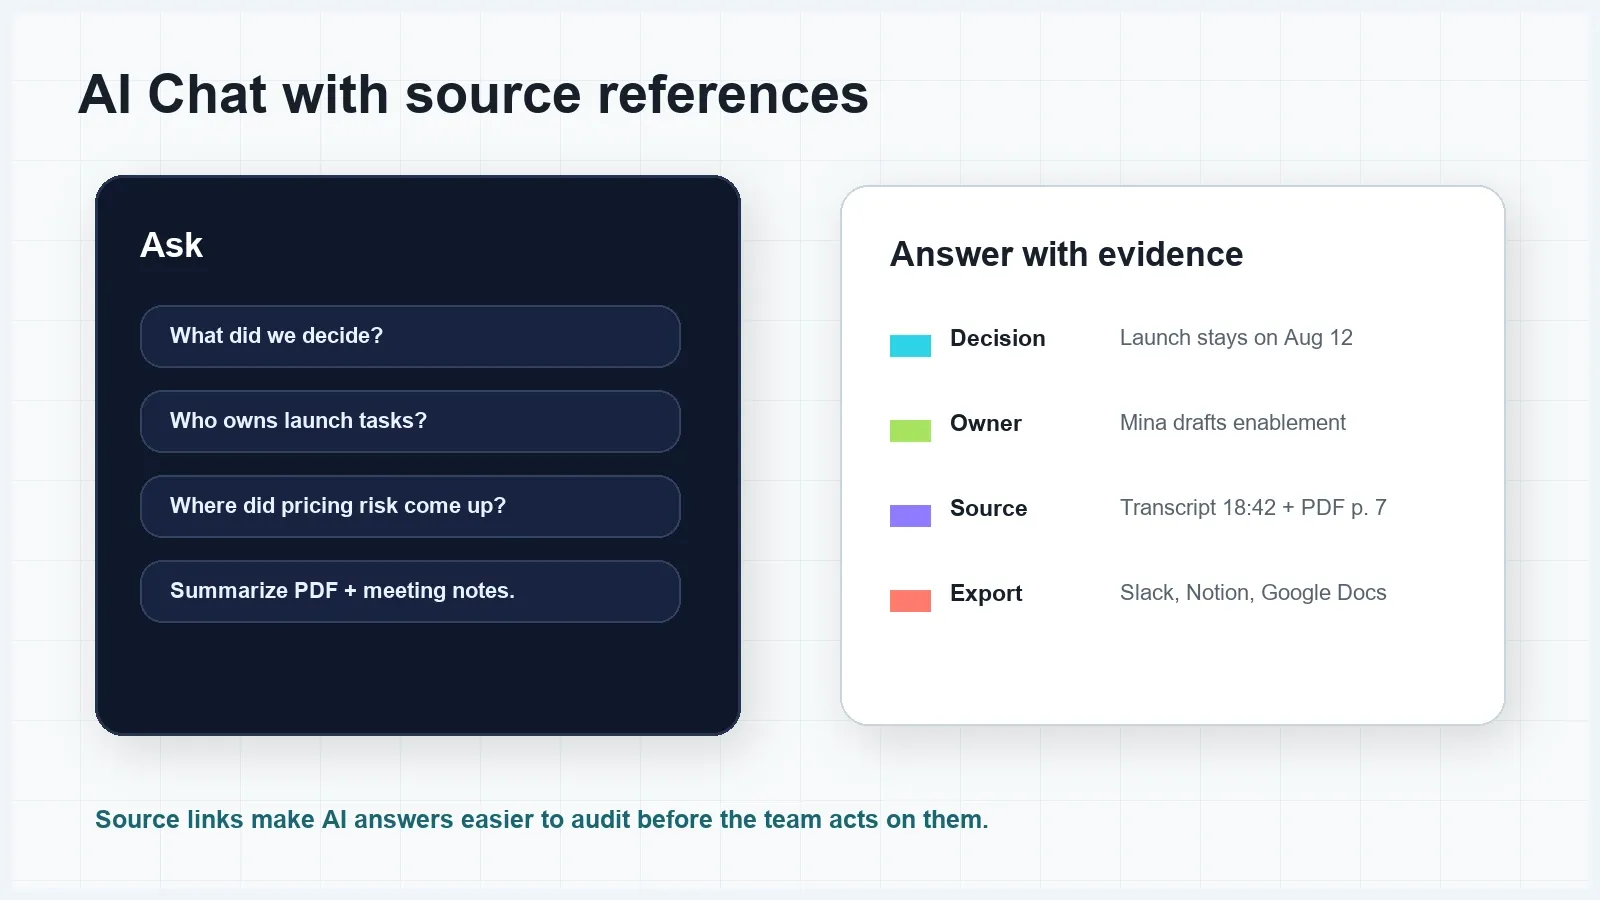Select the "Owner" label

tap(985, 423)
